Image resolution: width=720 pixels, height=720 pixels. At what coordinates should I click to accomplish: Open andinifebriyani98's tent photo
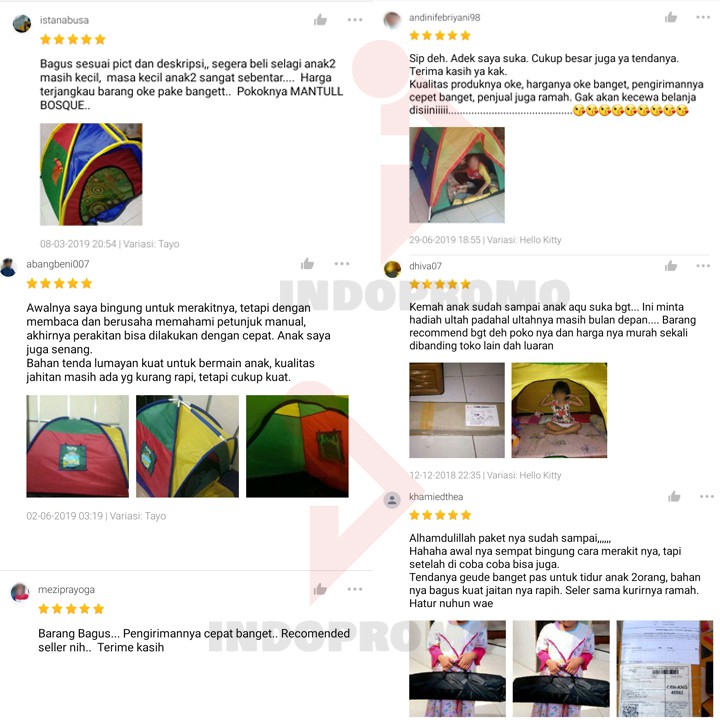point(457,175)
